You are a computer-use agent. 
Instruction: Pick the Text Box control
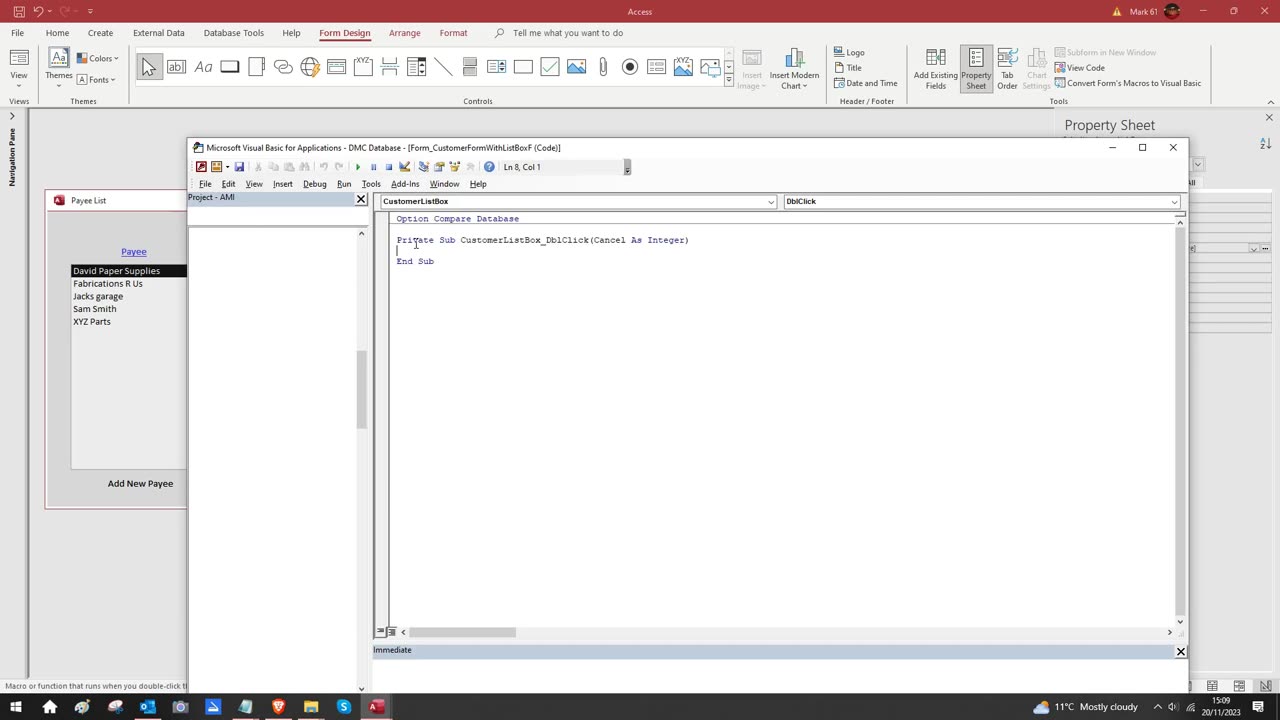[176, 67]
